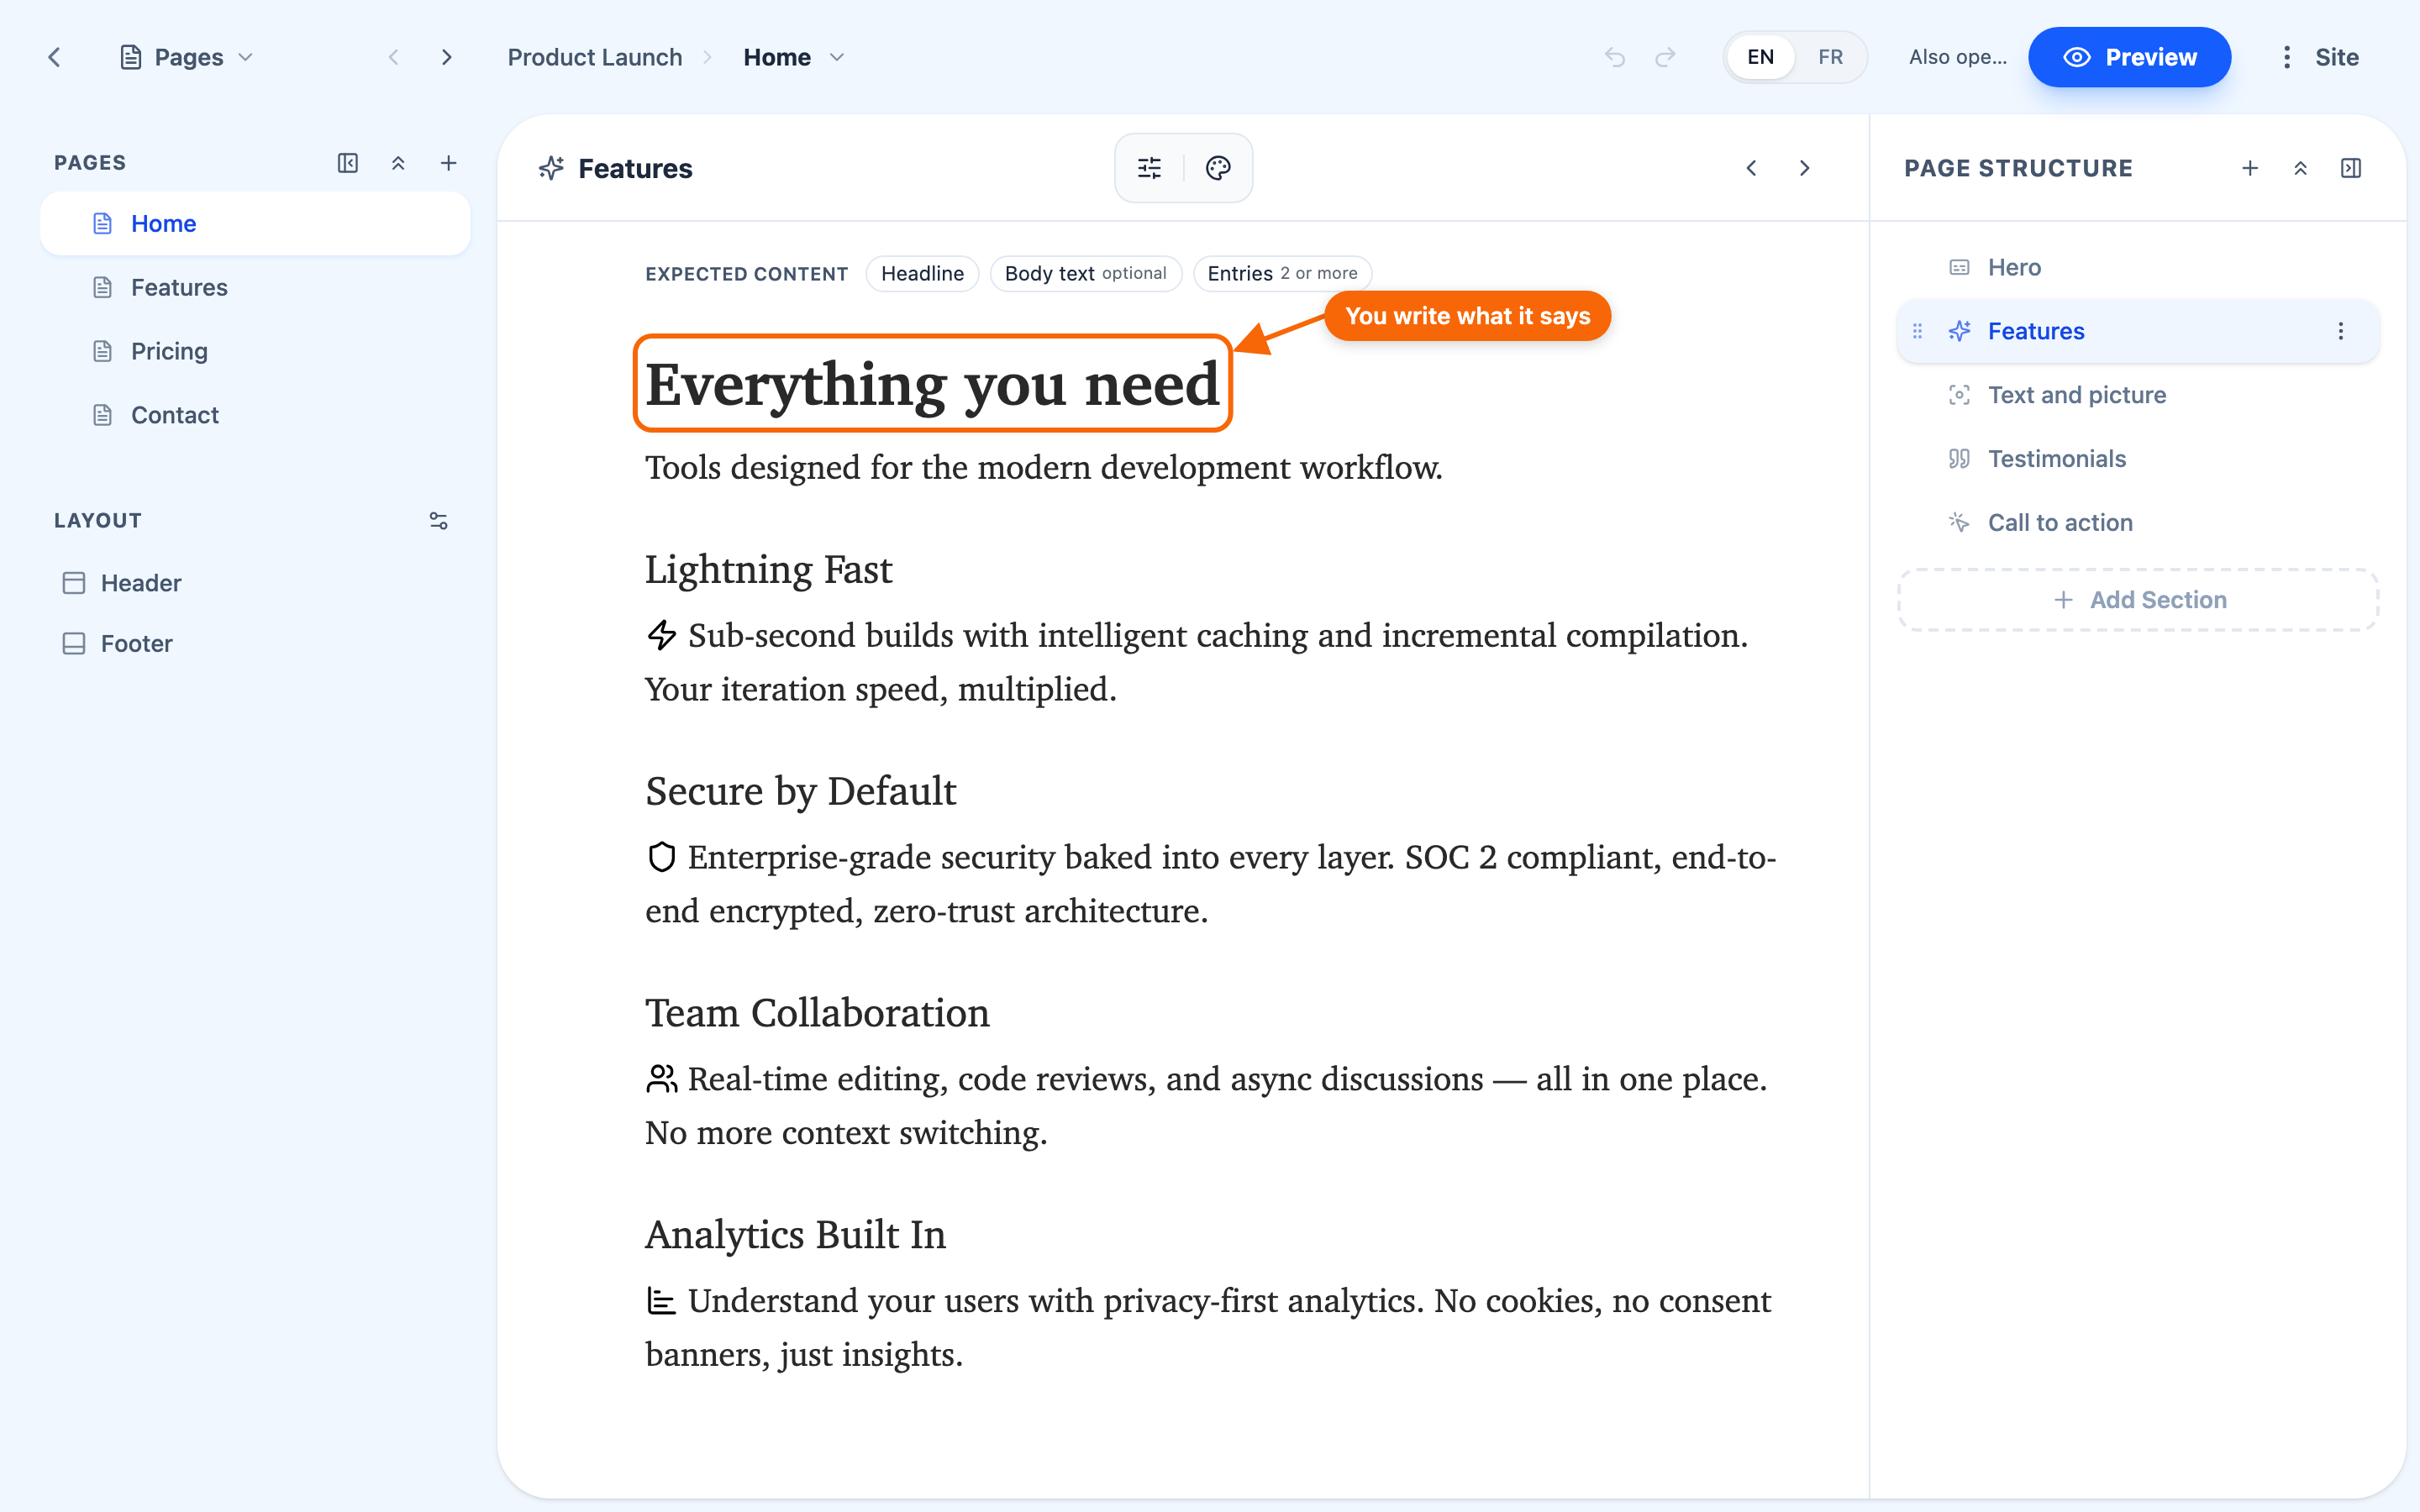Hide the Page Structure panel icon
Viewport: 2420px width, 1512px height.
[x=2351, y=168]
